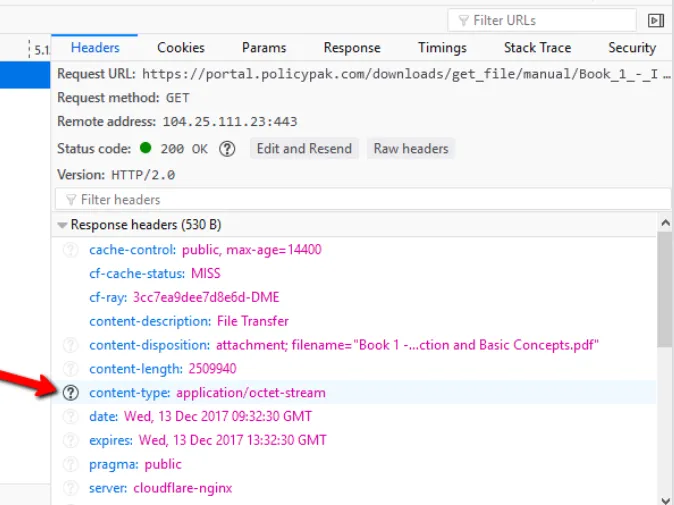Select content-length value 2509940
674x505 pixels.
212,369
